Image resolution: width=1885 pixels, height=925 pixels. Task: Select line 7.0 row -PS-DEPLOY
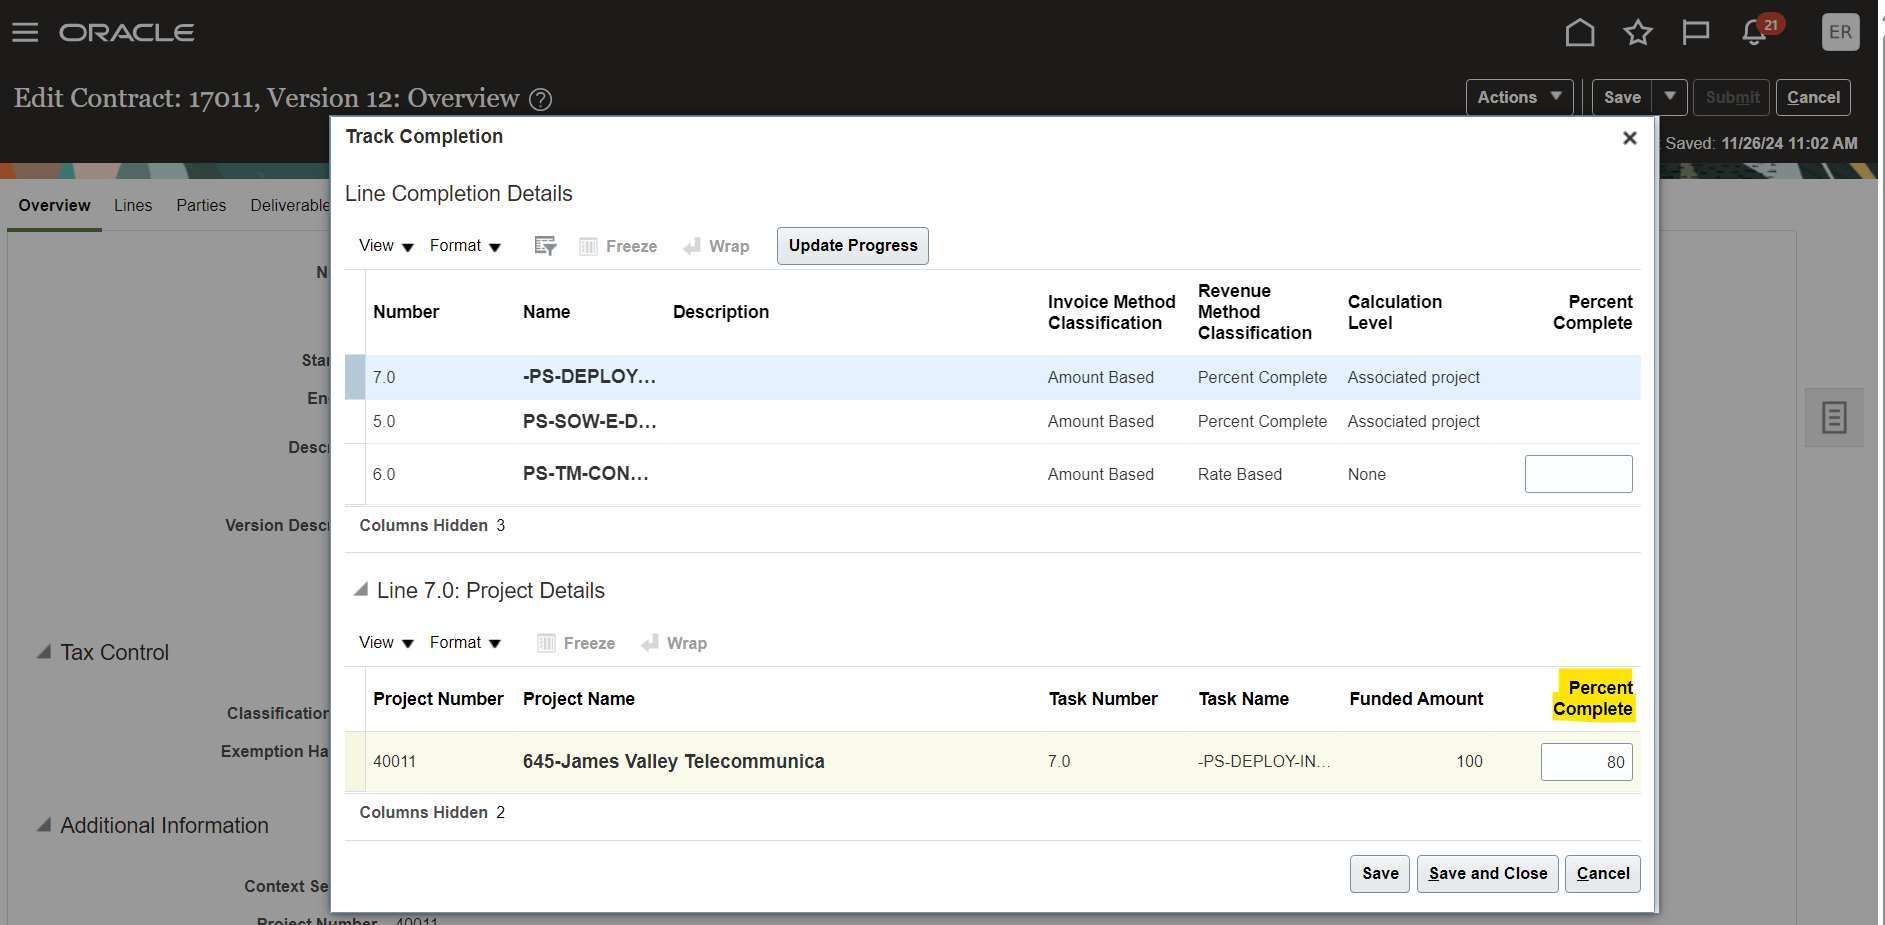(x=993, y=377)
